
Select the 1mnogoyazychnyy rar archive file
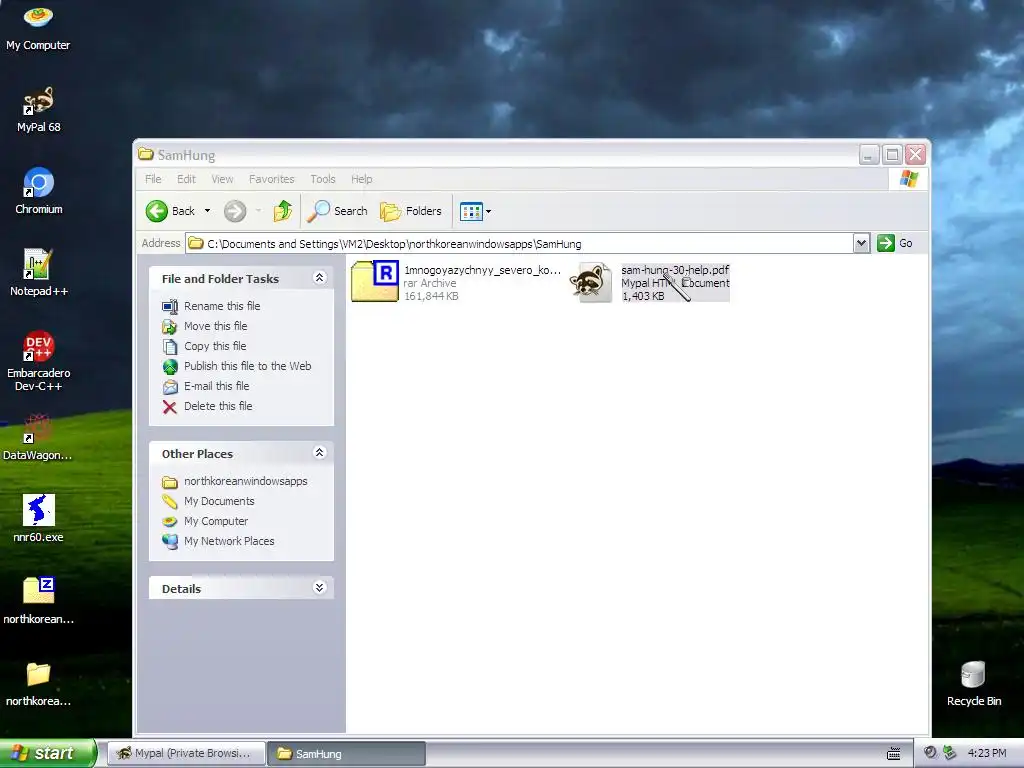click(456, 282)
